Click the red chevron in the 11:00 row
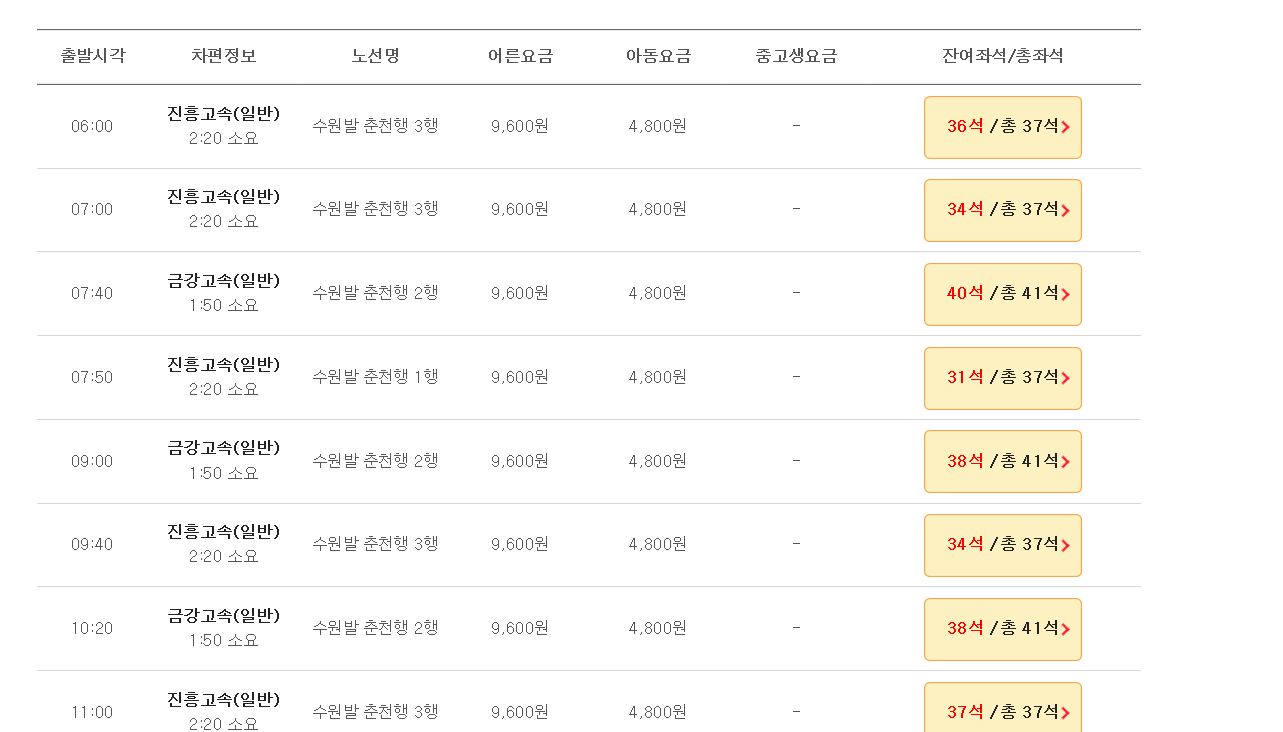Screen dimensions: 1283x732 (x=1066, y=713)
